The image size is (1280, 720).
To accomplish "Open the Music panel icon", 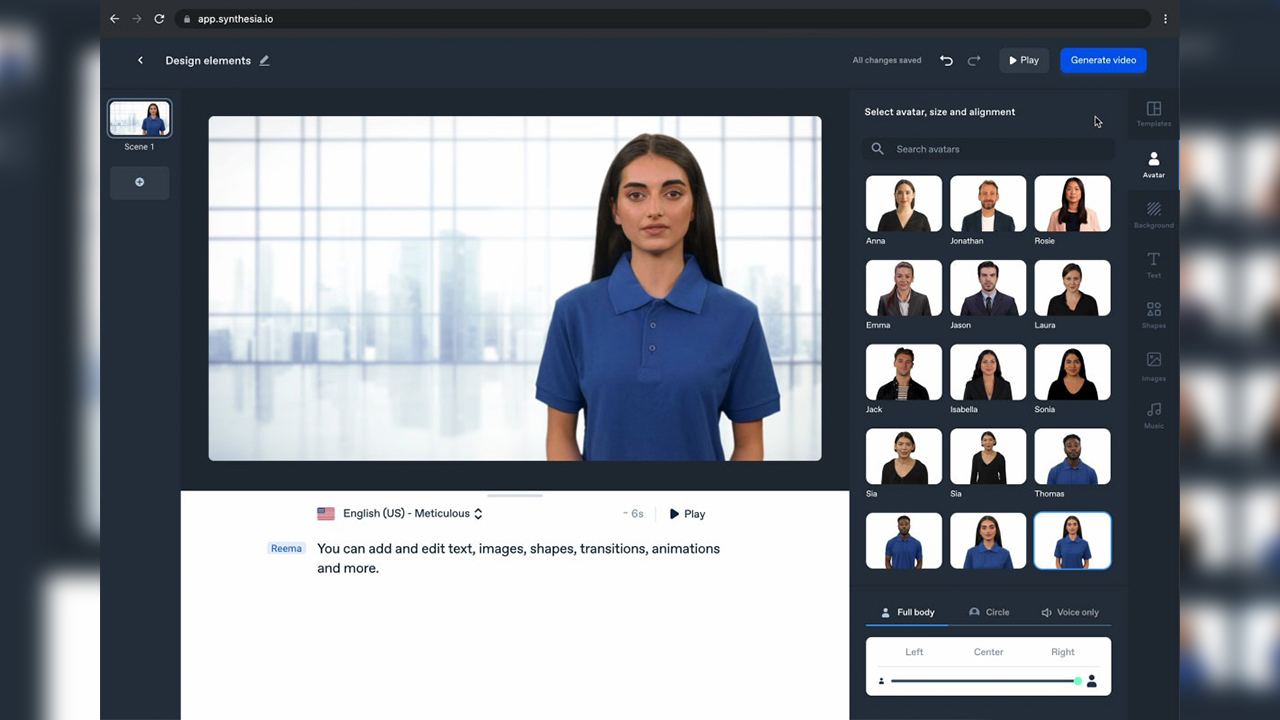I will [1153, 414].
